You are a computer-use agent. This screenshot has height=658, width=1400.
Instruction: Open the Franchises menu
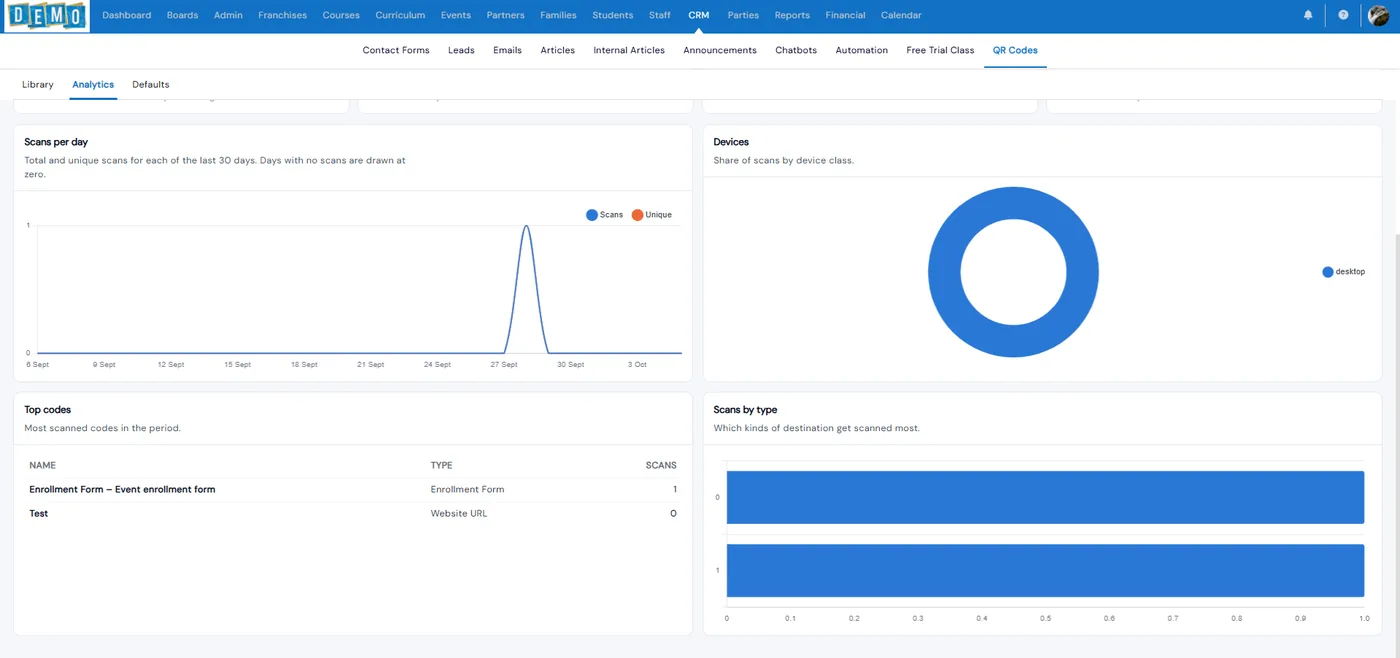point(282,15)
